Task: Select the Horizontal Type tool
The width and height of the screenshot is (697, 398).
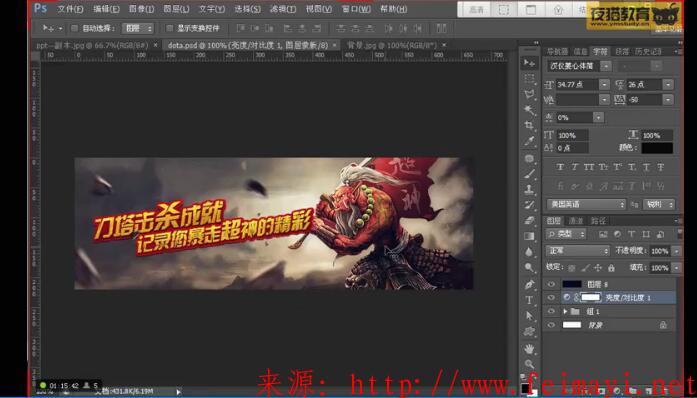Action: point(529,300)
